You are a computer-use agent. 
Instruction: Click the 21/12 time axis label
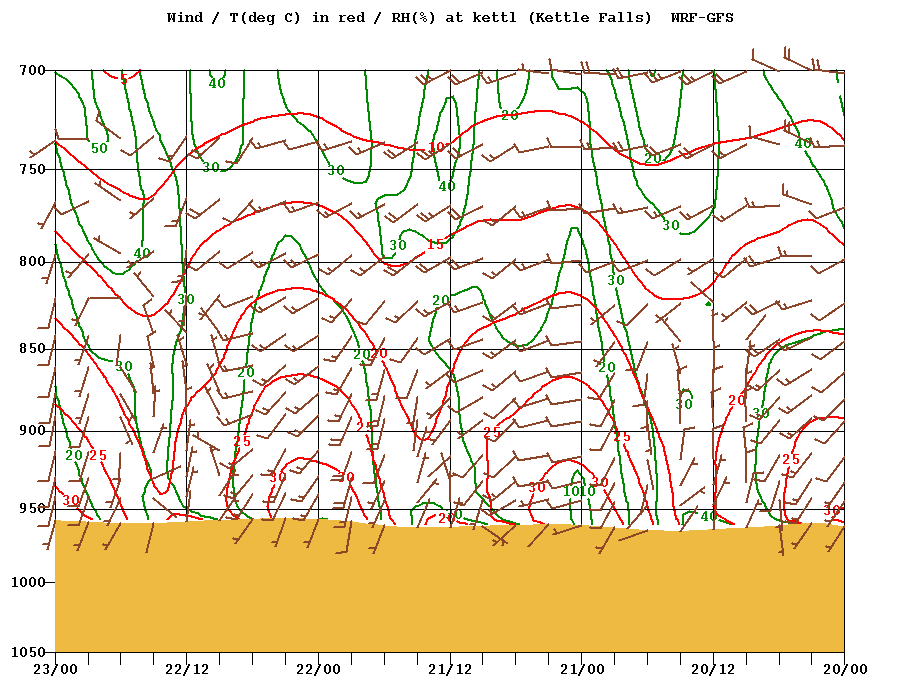point(450,670)
